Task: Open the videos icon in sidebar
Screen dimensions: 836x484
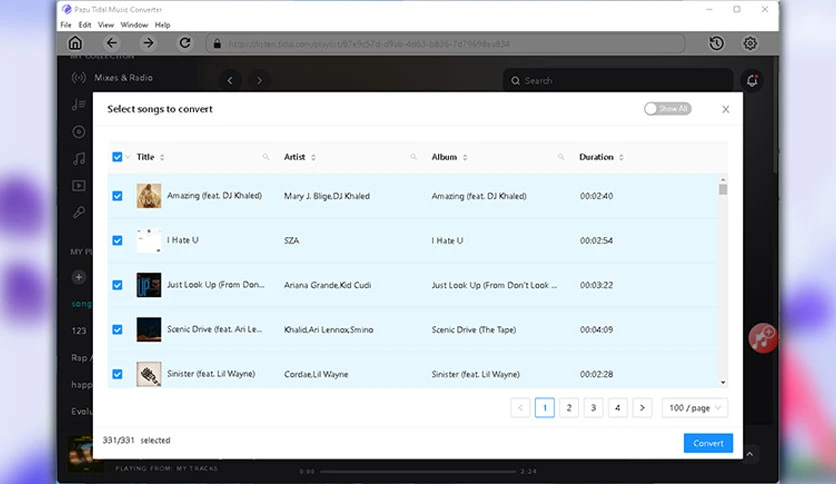Action: [x=79, y=185]
